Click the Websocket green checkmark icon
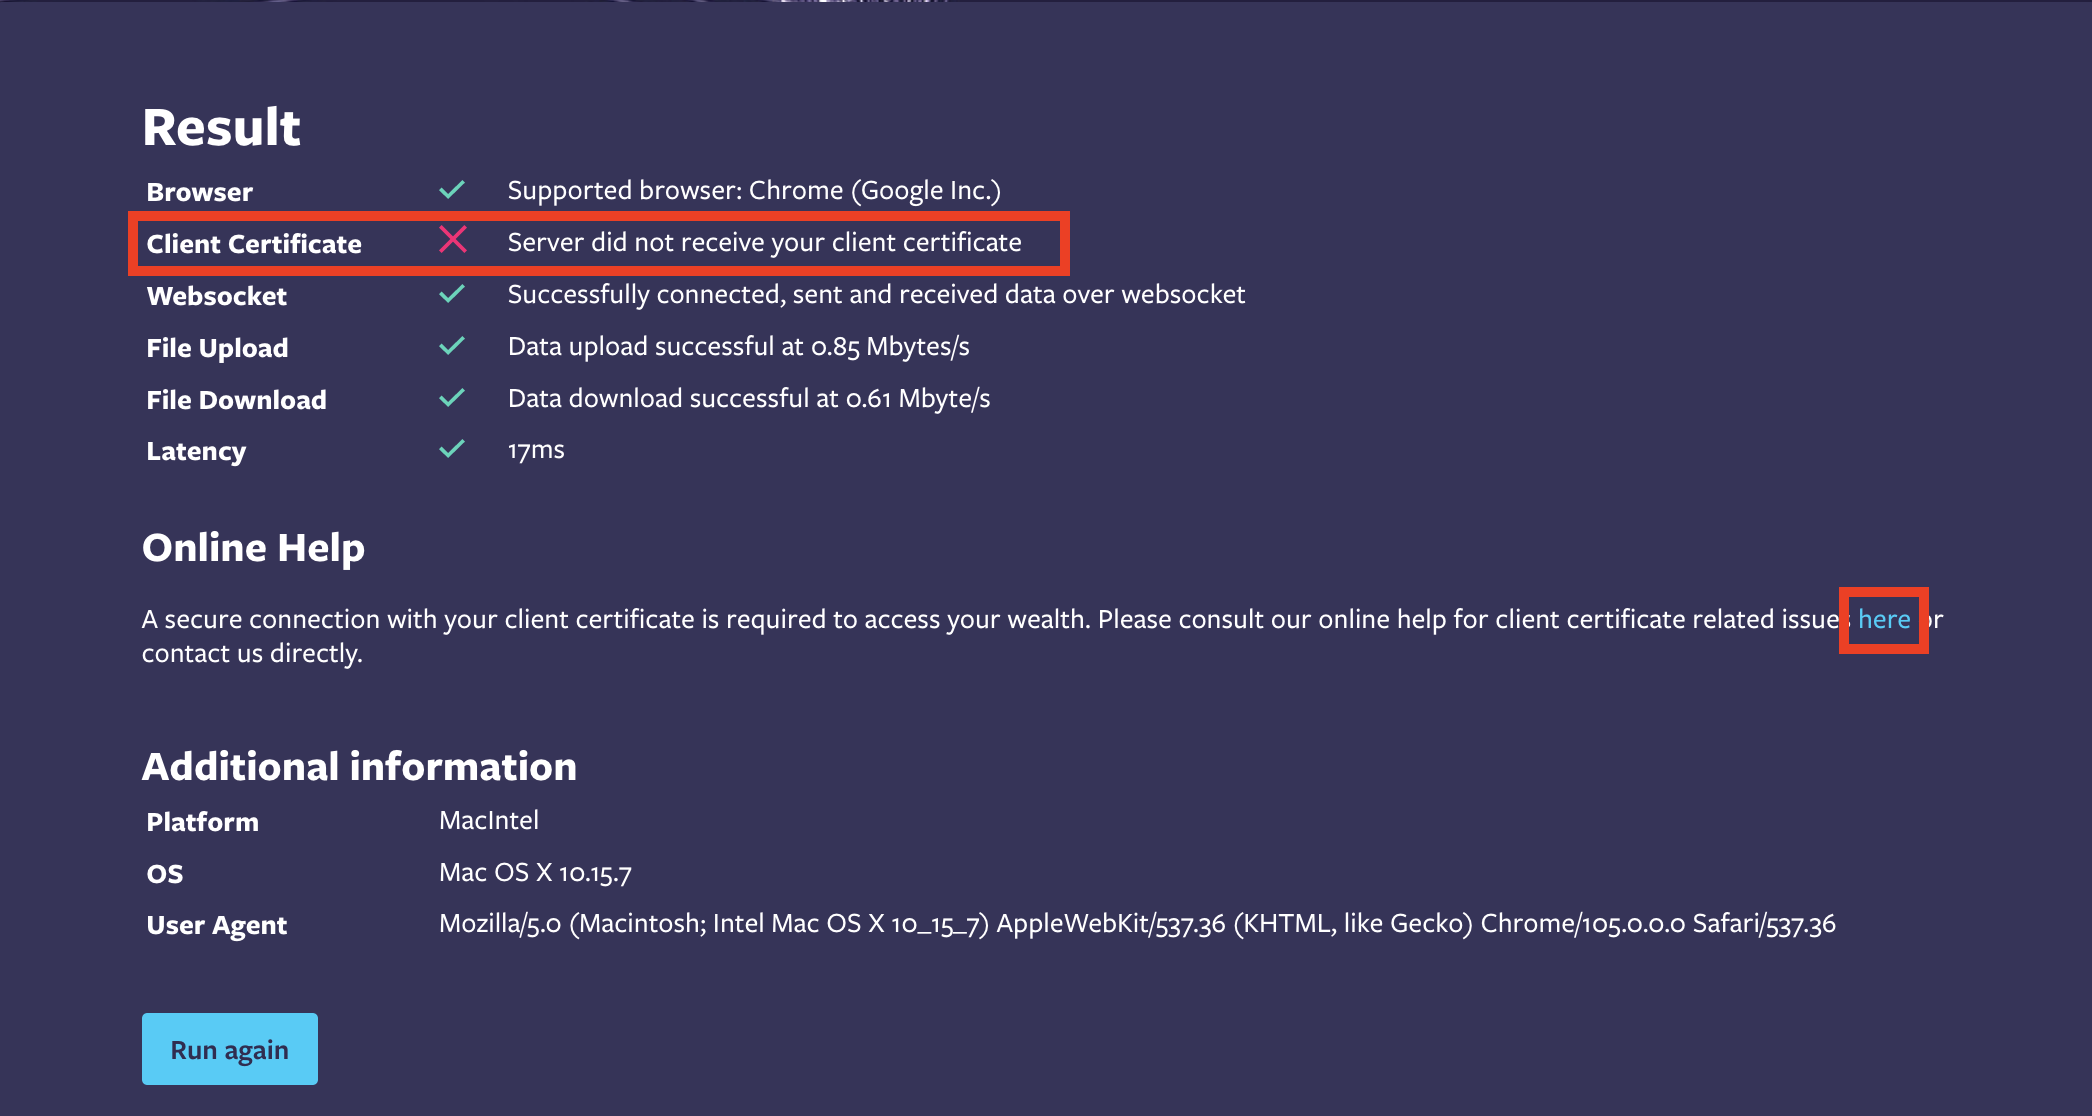The image size is (2092, 1116). pyautogui.click(x=452, y=293)
